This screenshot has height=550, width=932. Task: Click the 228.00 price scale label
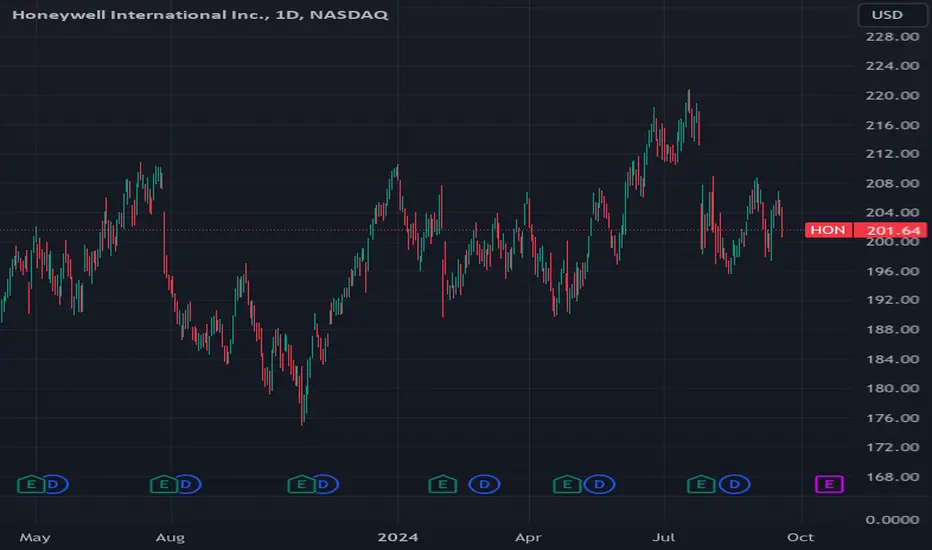[892, 37]
